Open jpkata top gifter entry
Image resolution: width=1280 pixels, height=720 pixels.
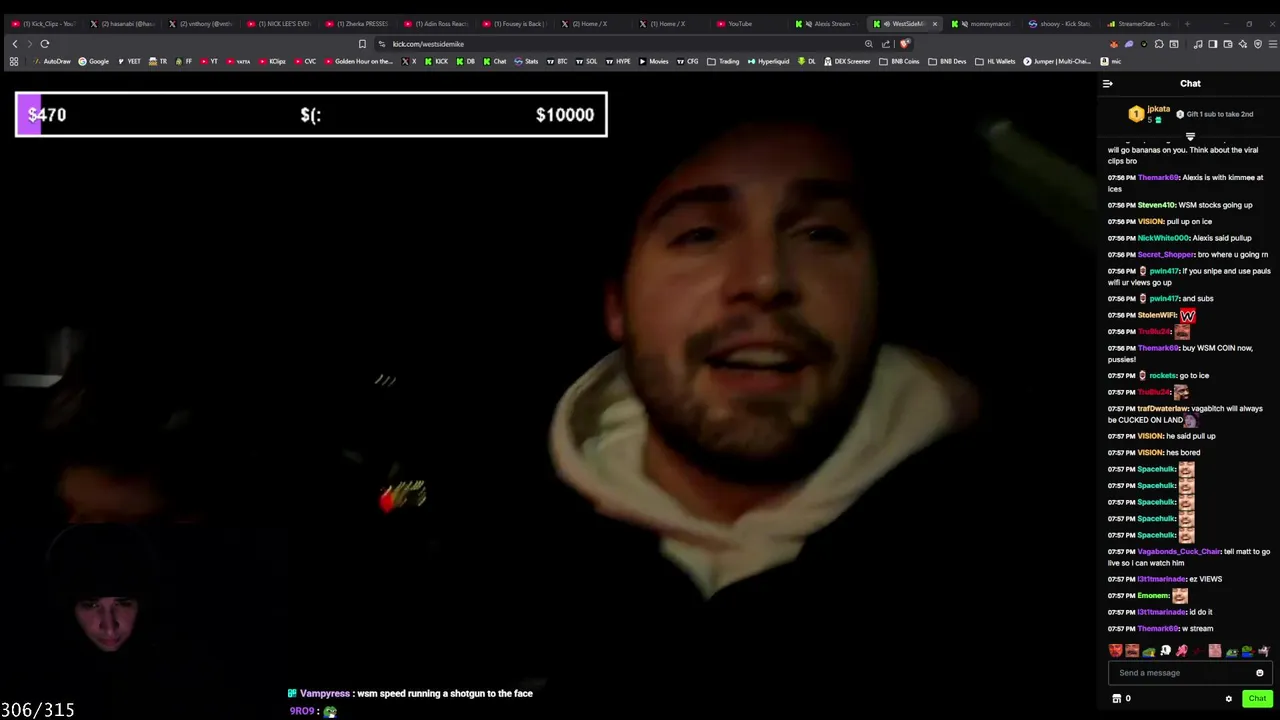1150,114
